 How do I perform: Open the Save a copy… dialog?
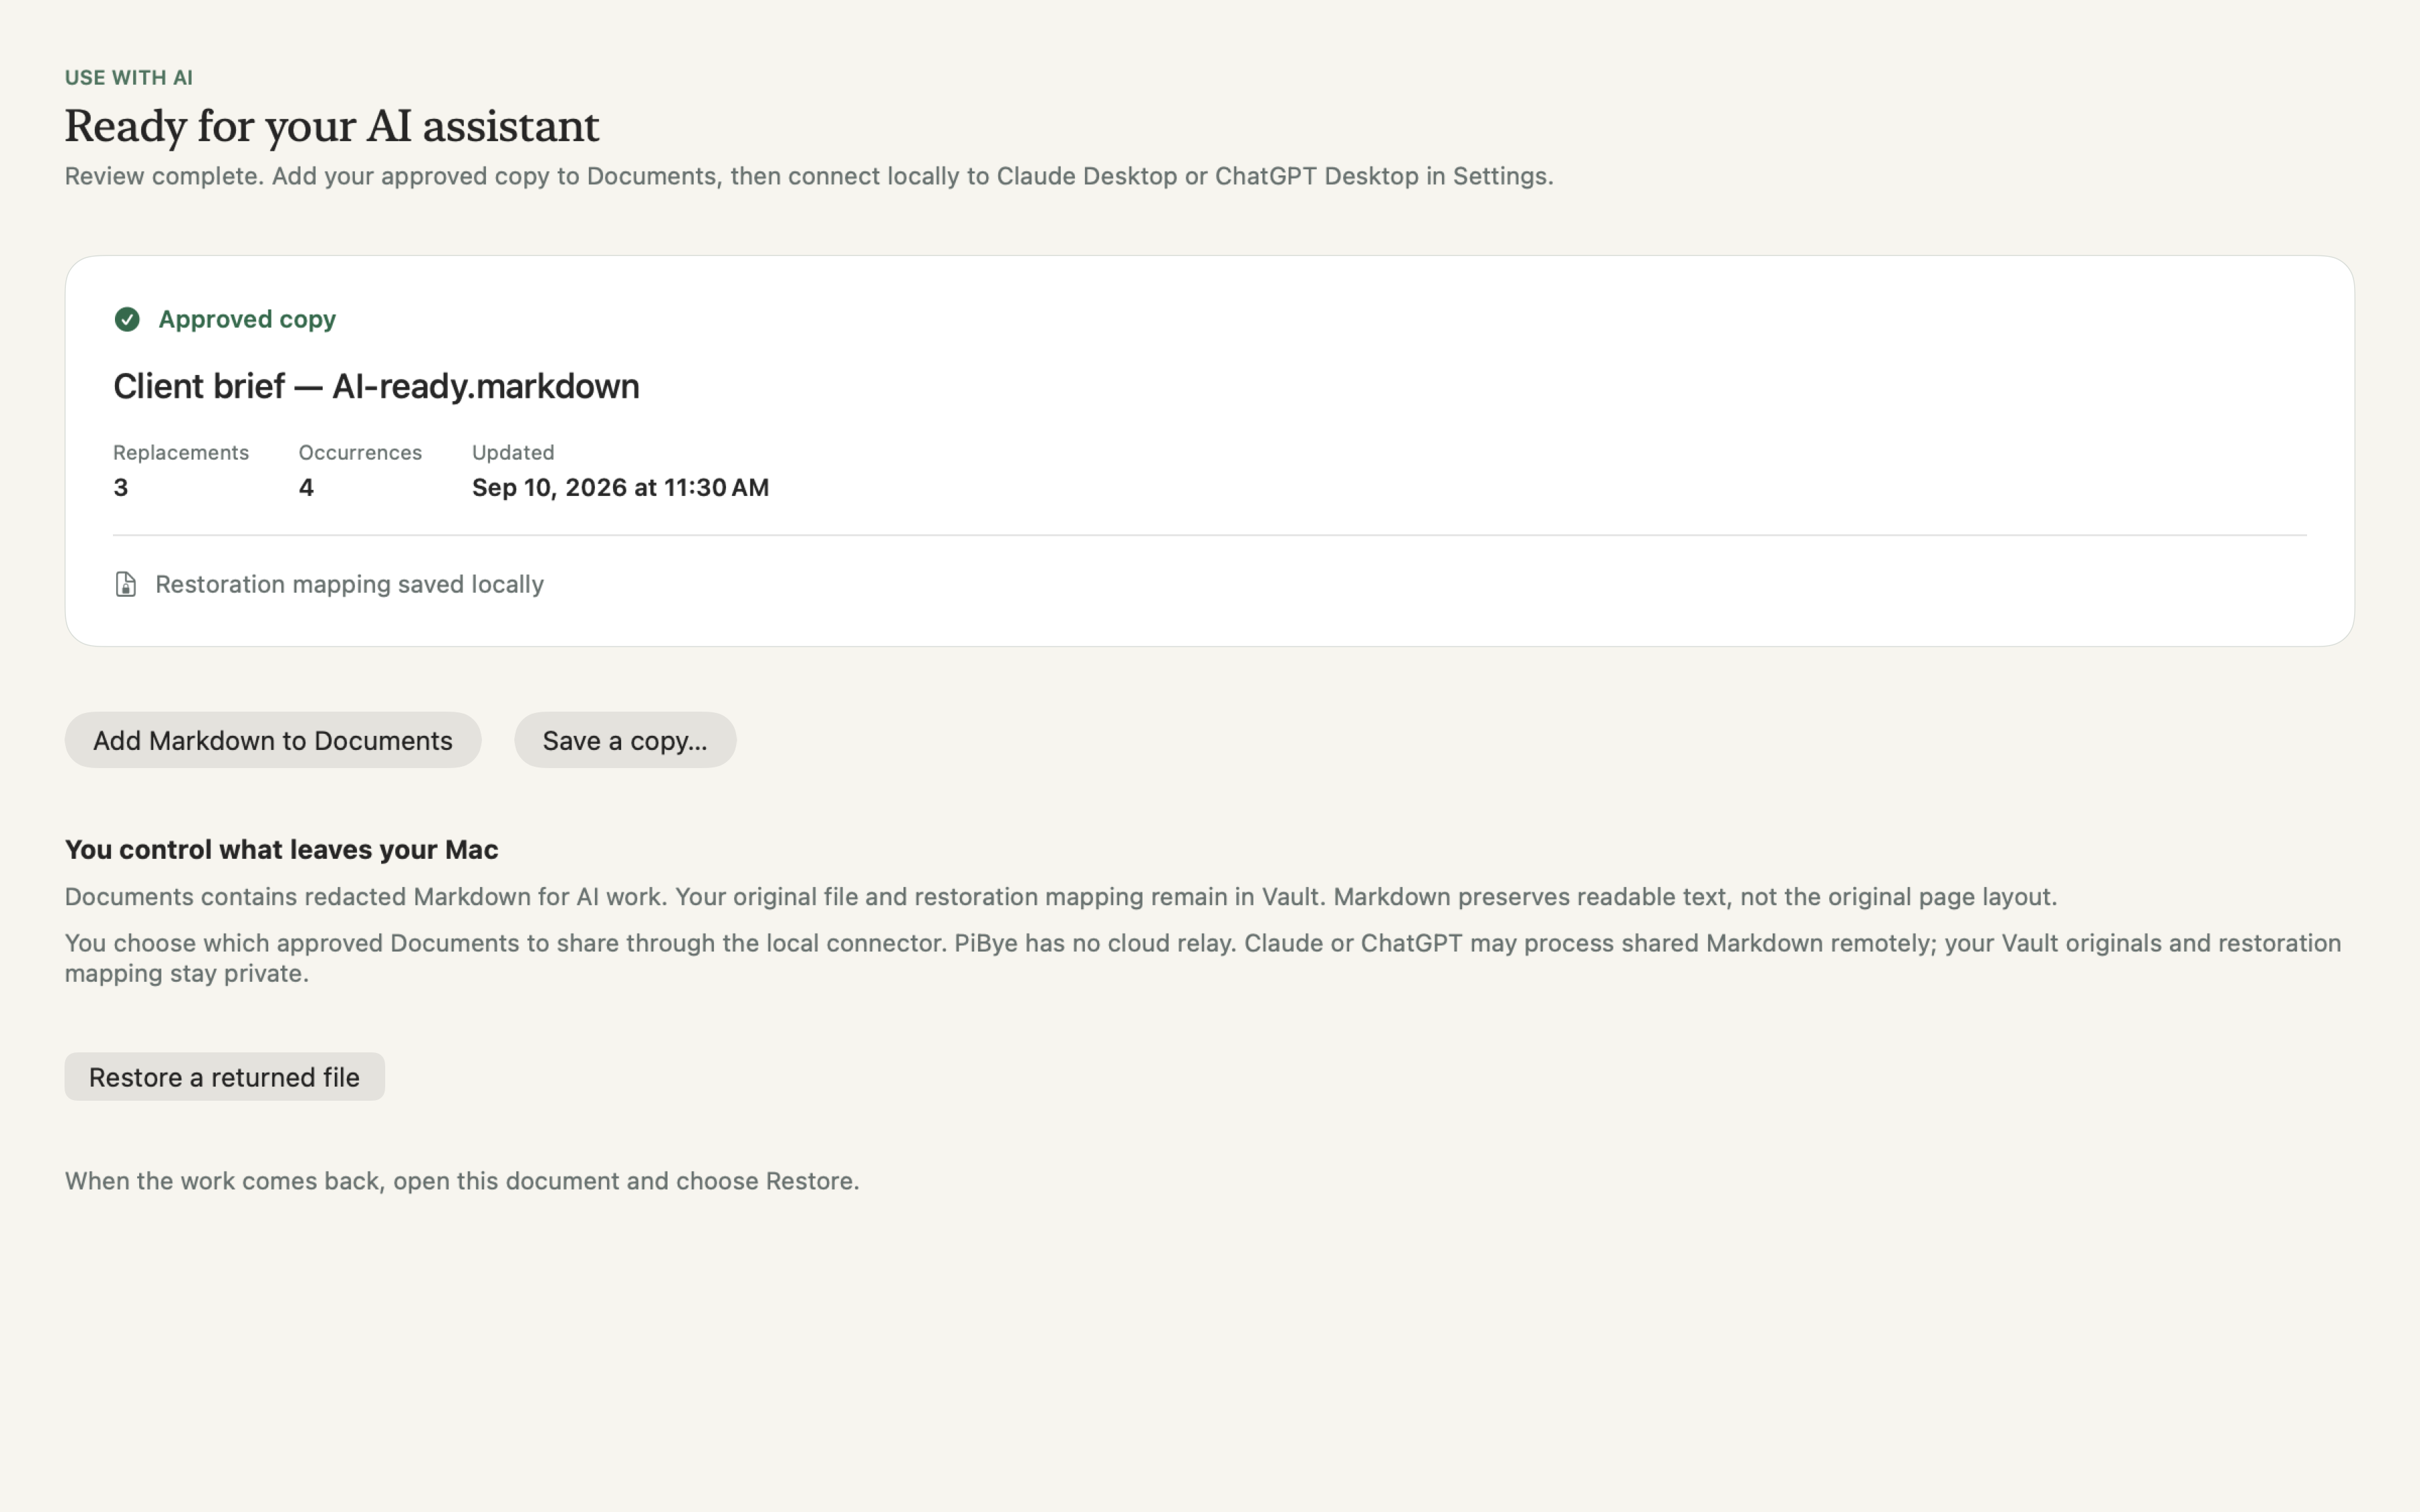pos(625,740)
